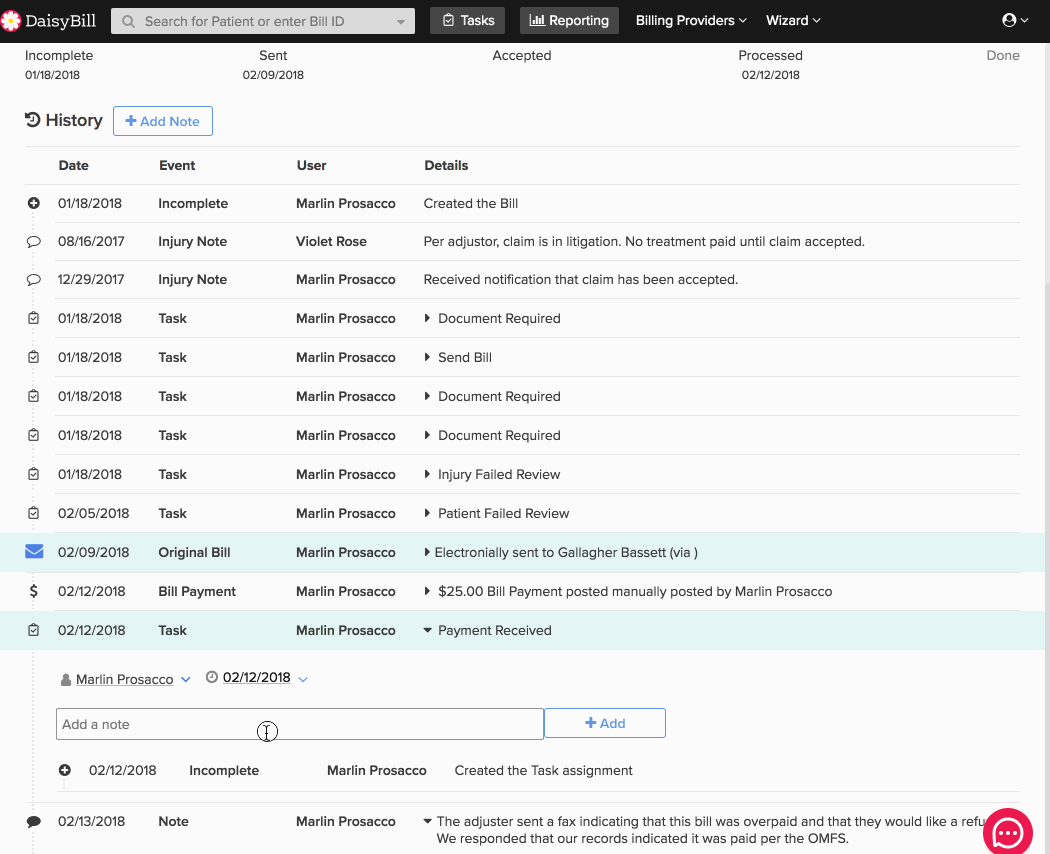
Task: Click the Accepted status step
Action: tap(522, 56)
